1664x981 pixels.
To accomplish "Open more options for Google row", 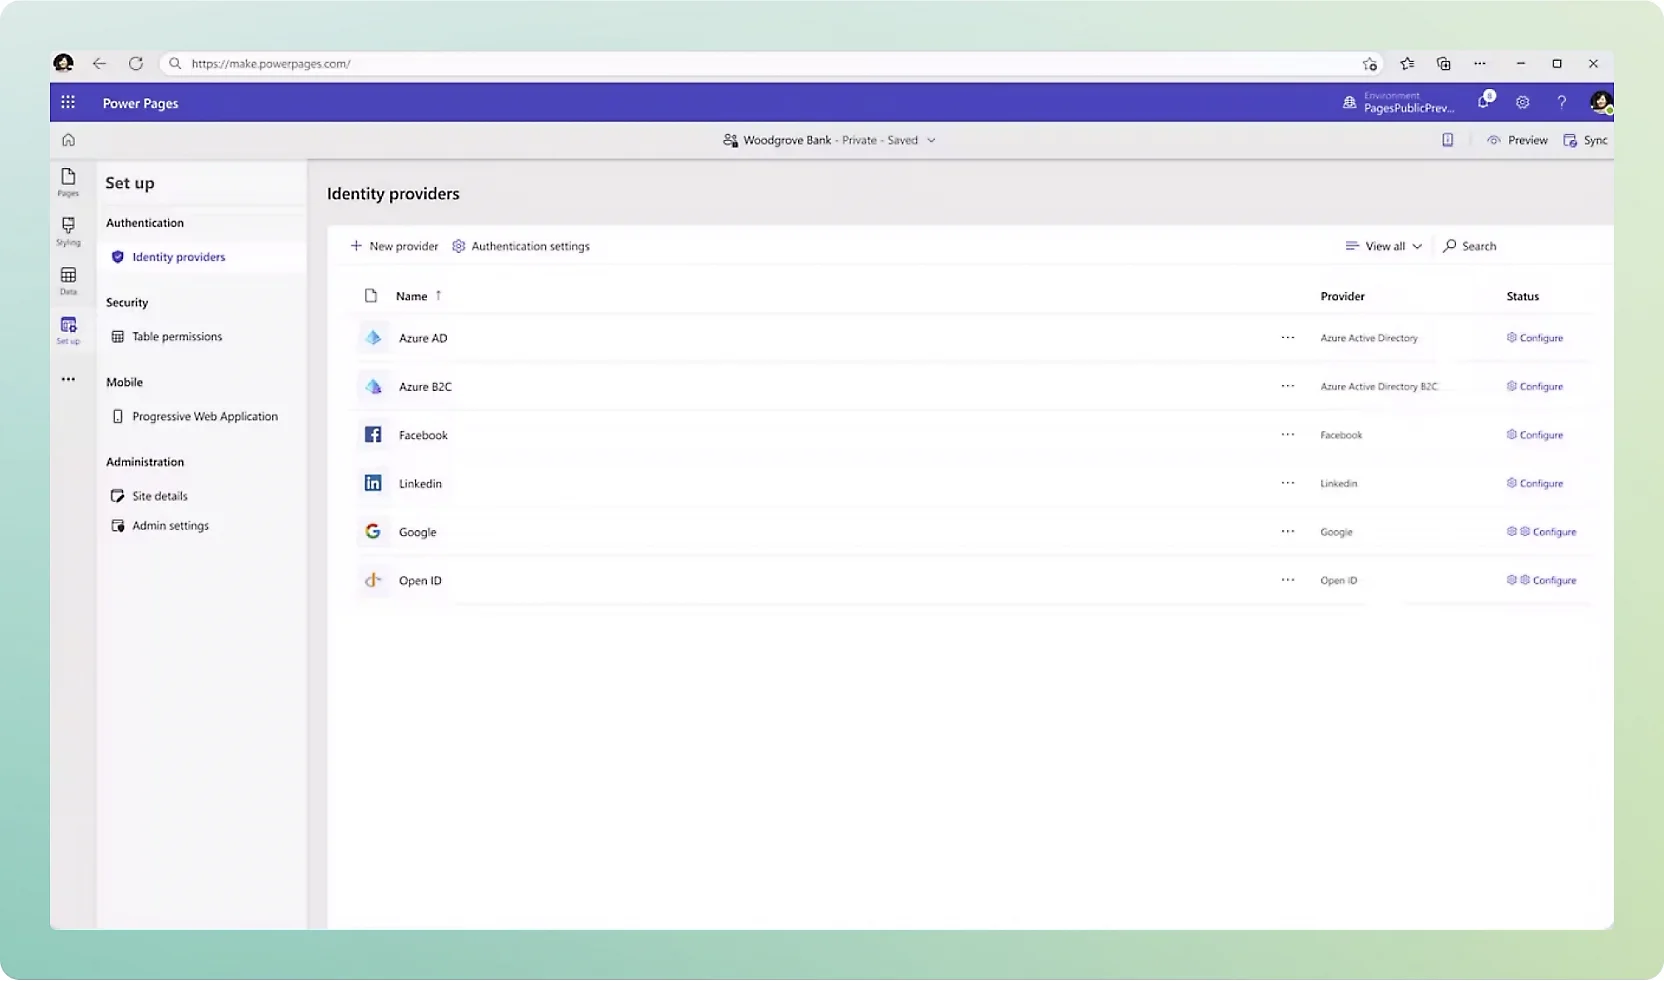I will [x=1288, y=531].
